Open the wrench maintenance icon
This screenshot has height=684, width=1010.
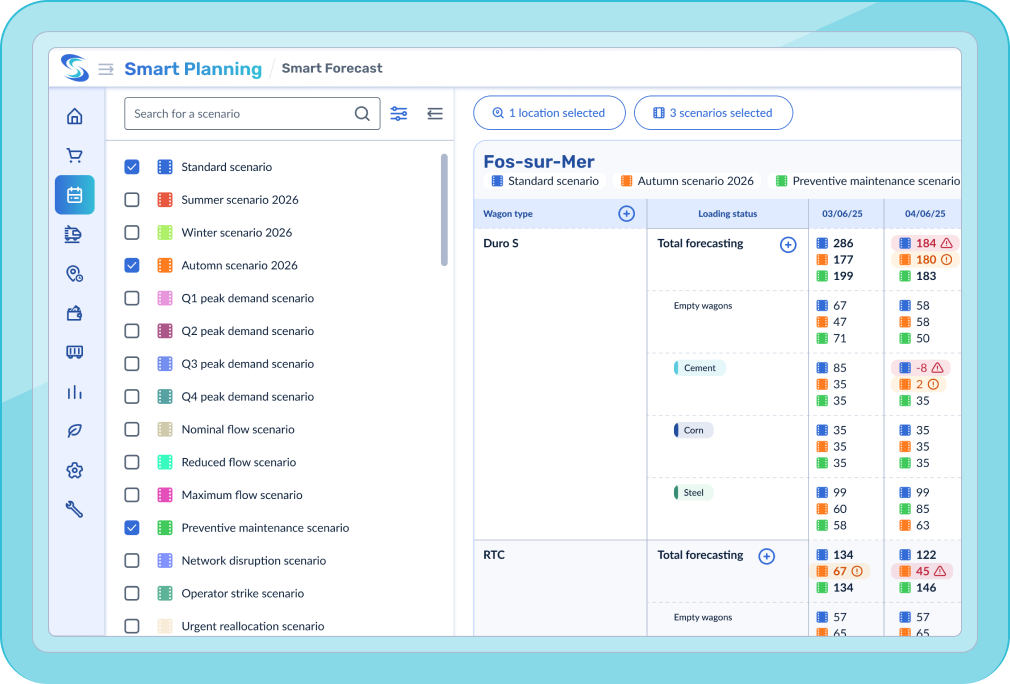75,509
